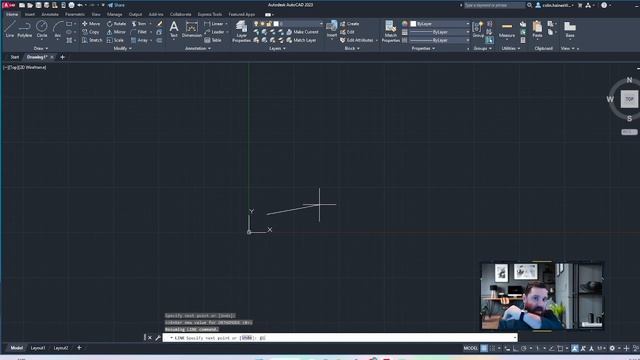Click the Insert block icon
The width and height of the screenshot is (640, 360).
click(331, 29)
